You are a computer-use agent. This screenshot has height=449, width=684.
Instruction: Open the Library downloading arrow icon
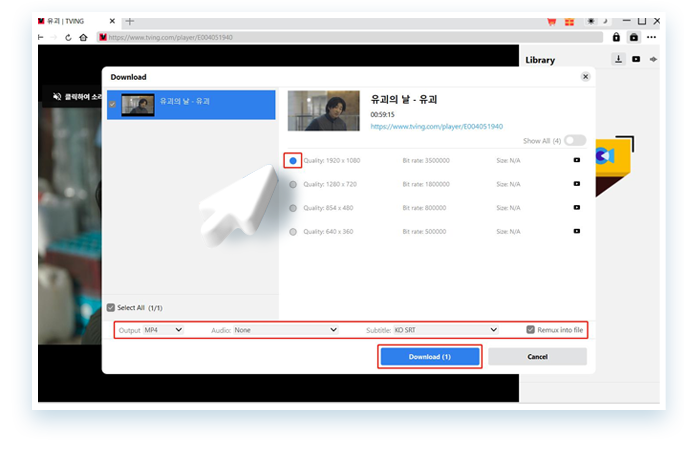pos(619,59)
